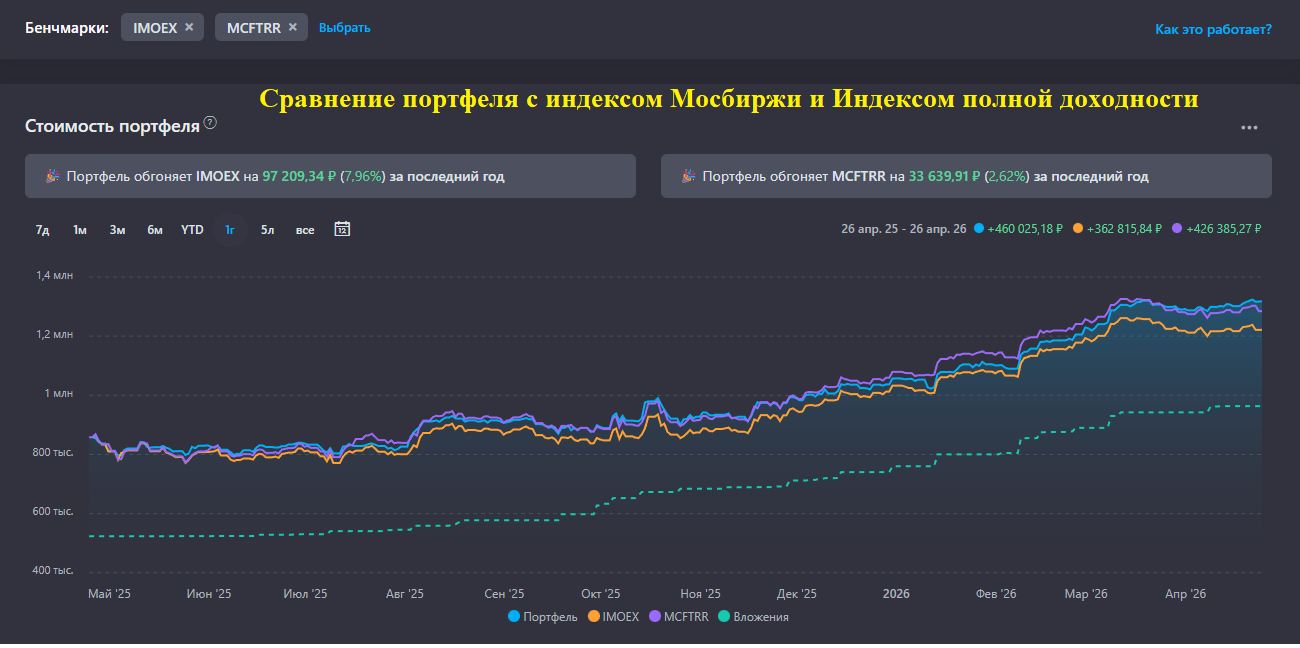Toggle the MCFTRR legend series
1300x648 pixels.
679,617
